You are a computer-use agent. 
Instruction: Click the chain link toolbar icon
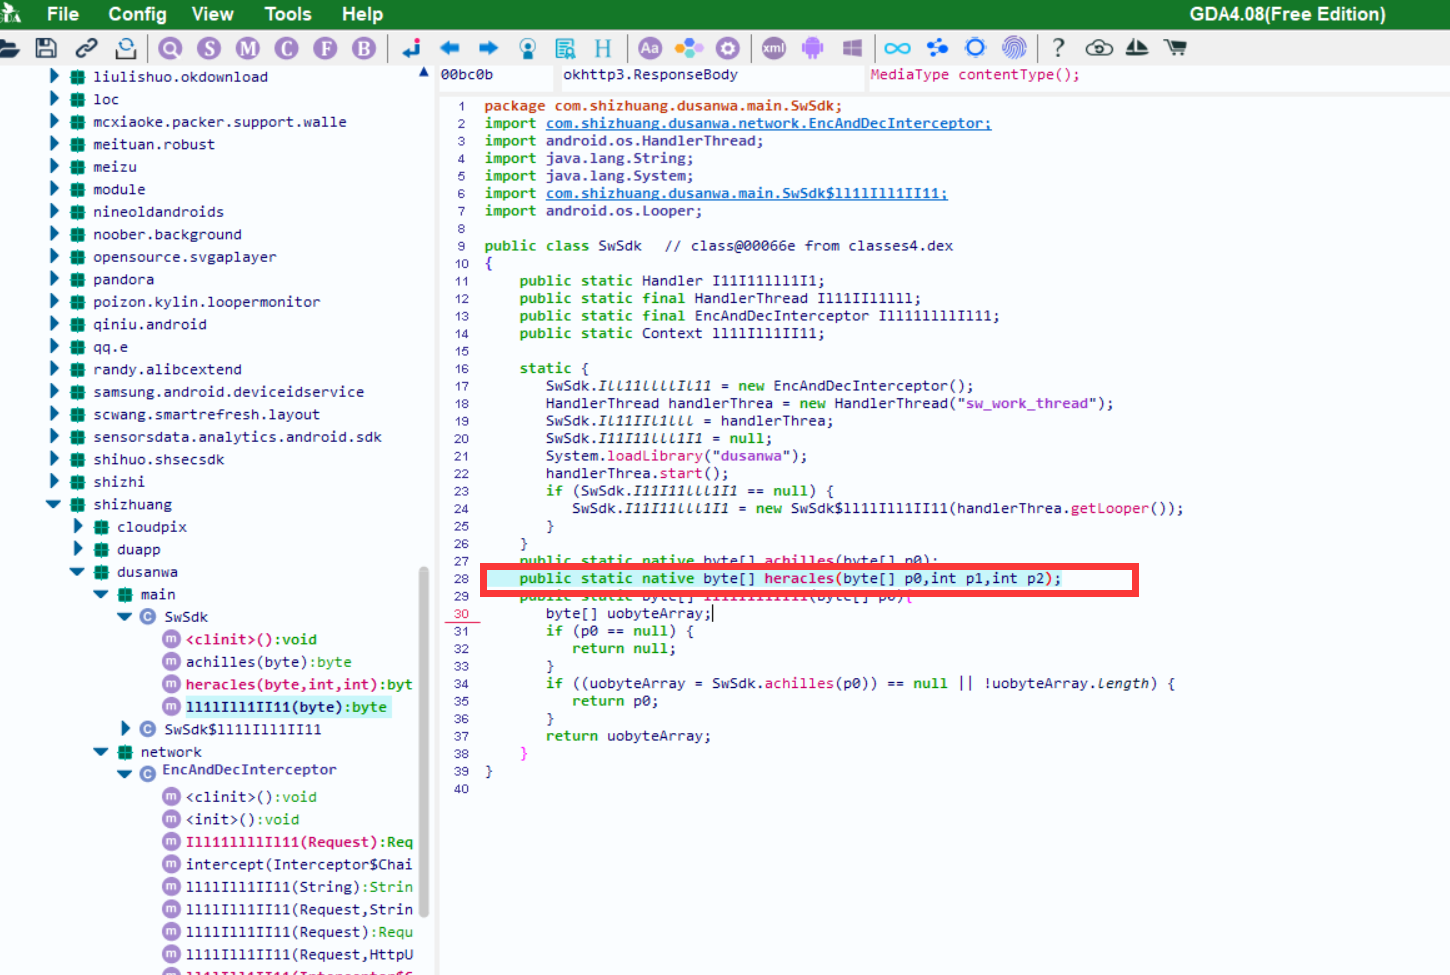point(86,48)
